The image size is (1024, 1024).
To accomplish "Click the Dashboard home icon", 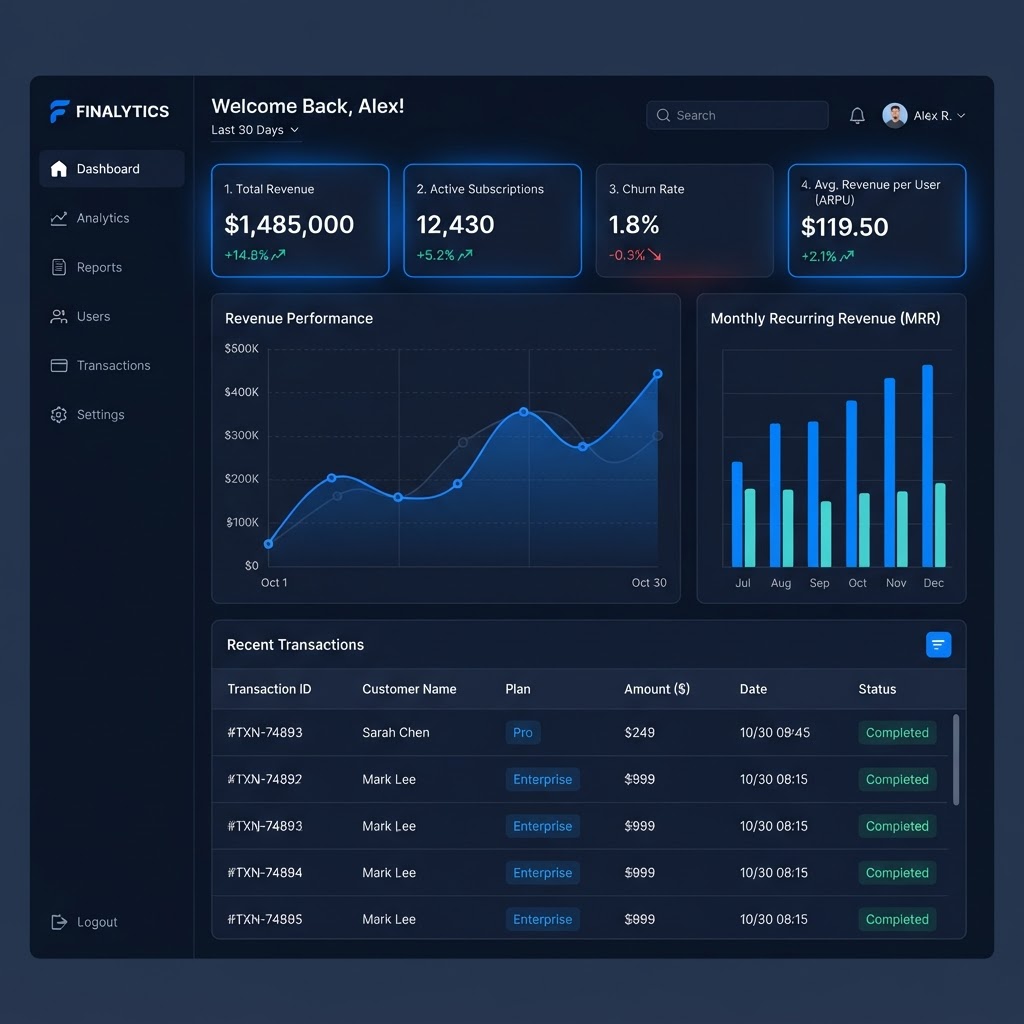I will 59,168.
